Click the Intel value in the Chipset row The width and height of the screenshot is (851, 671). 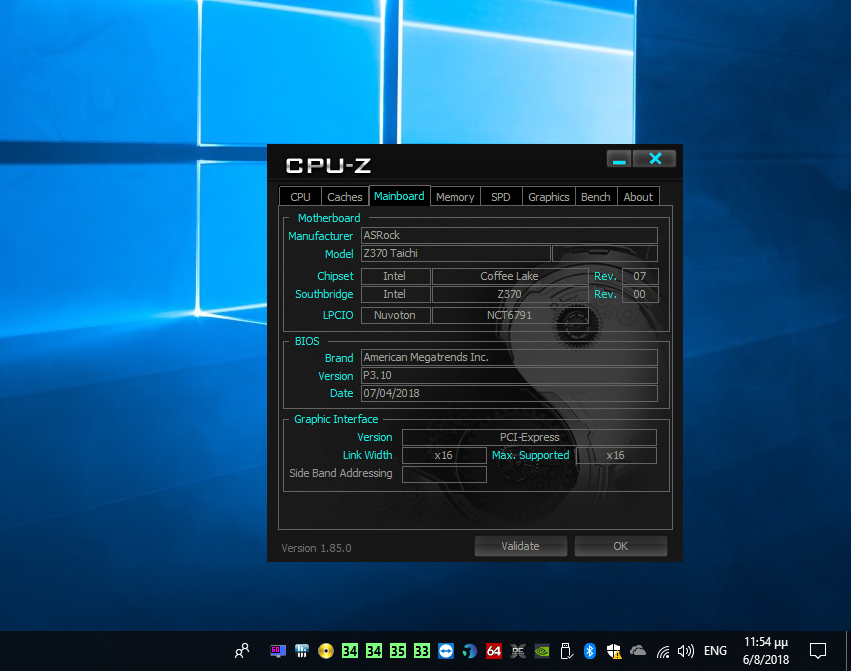pos(395,276)
